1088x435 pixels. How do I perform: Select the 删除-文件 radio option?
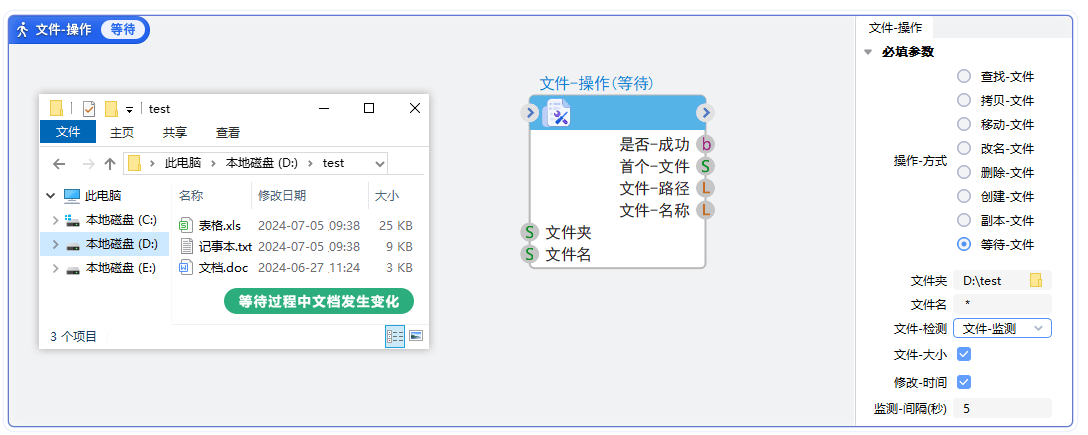point(964,172)
